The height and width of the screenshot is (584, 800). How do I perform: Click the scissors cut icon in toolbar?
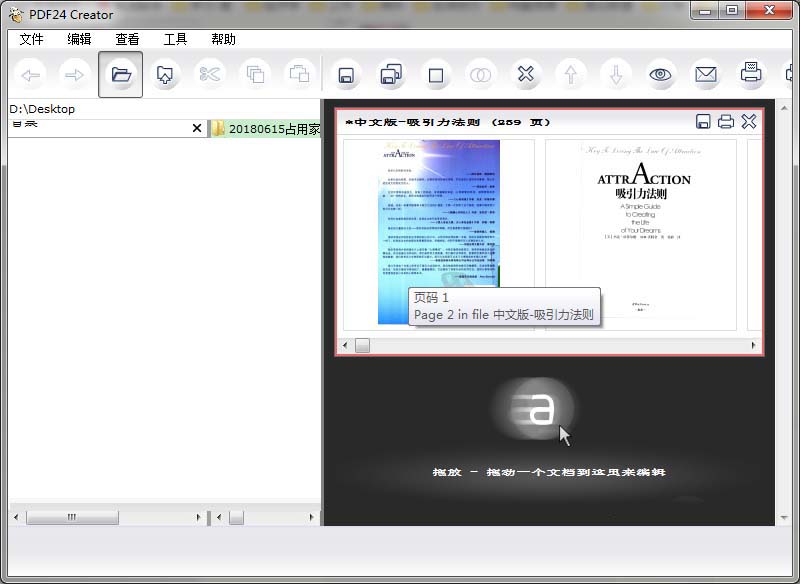[209, 75]
